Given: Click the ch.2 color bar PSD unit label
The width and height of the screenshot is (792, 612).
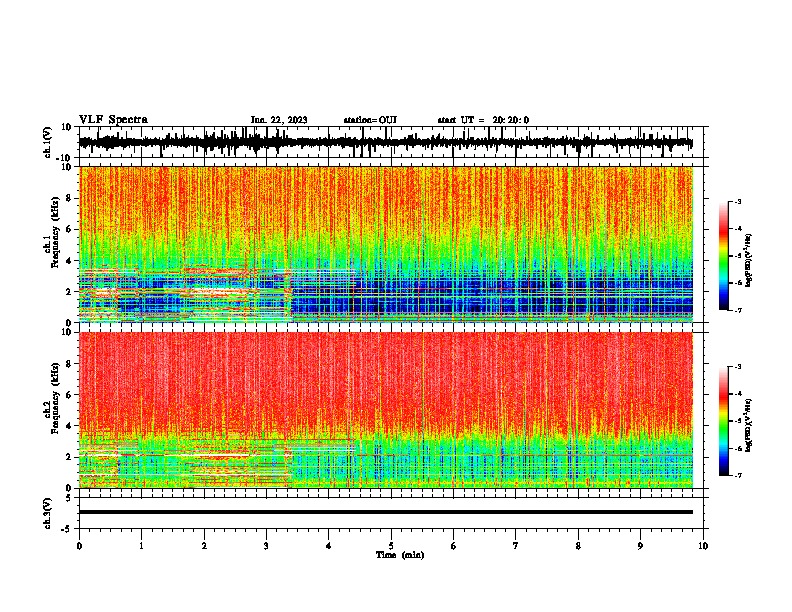Looking at the screenshot, I should pos(749,425).
